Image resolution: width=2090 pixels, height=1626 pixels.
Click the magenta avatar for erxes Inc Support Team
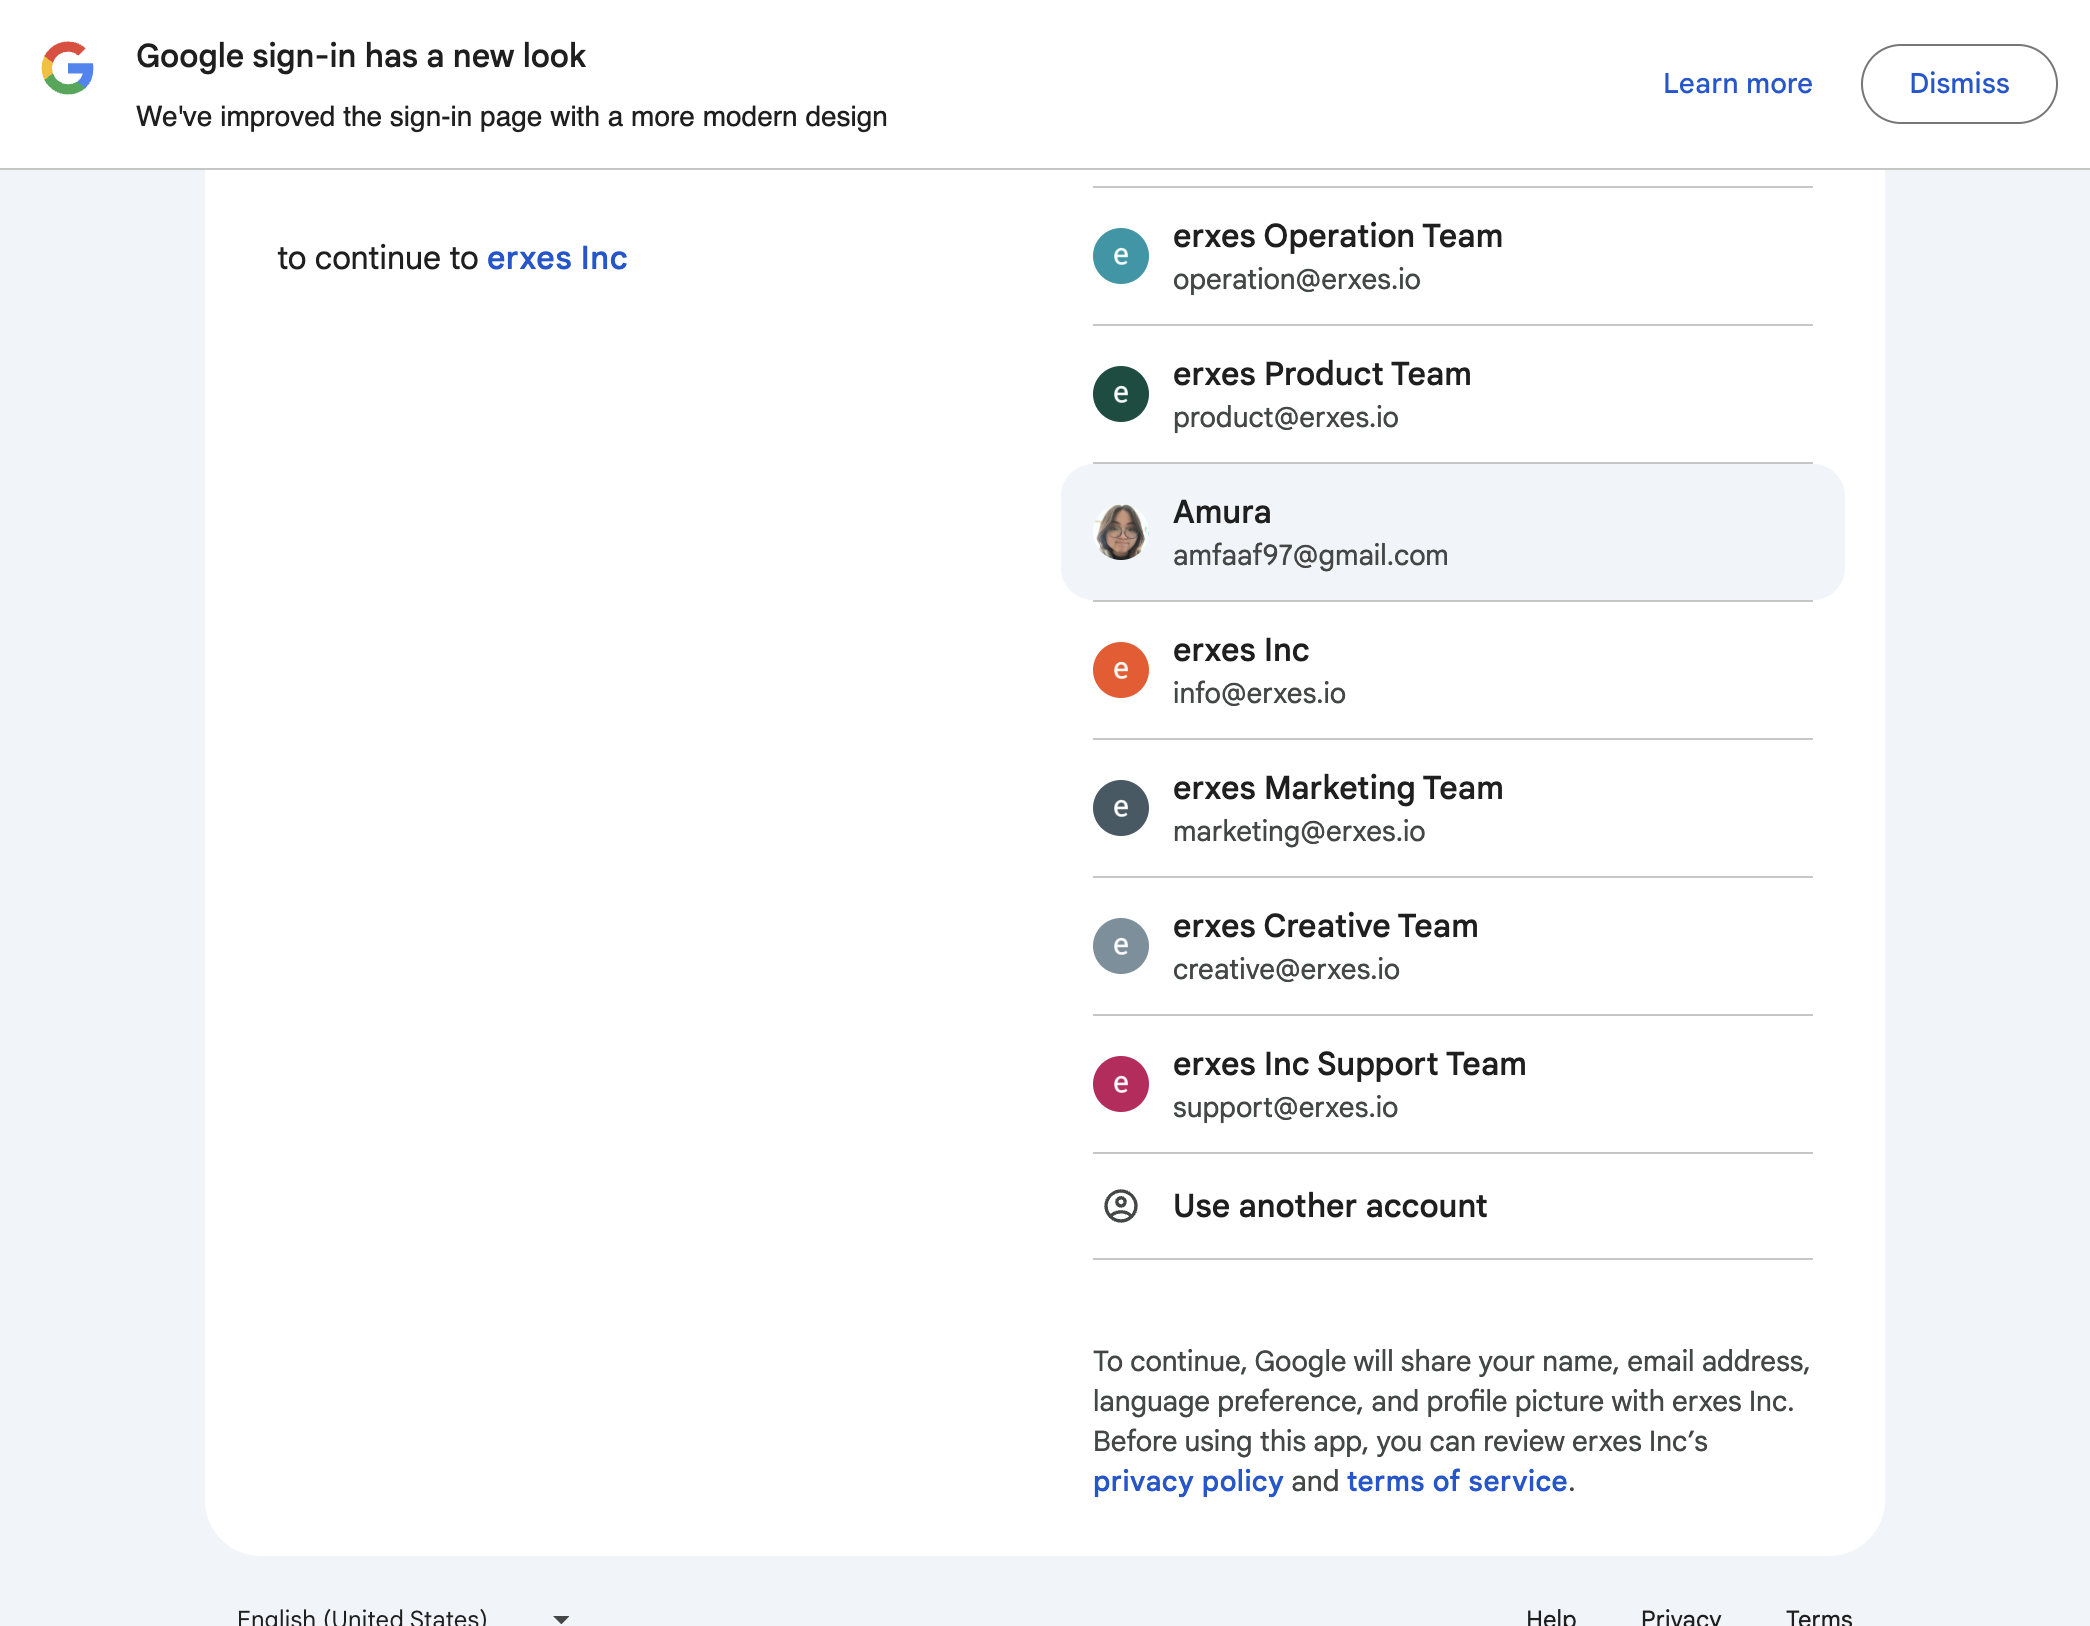tap(1120, 1084)
